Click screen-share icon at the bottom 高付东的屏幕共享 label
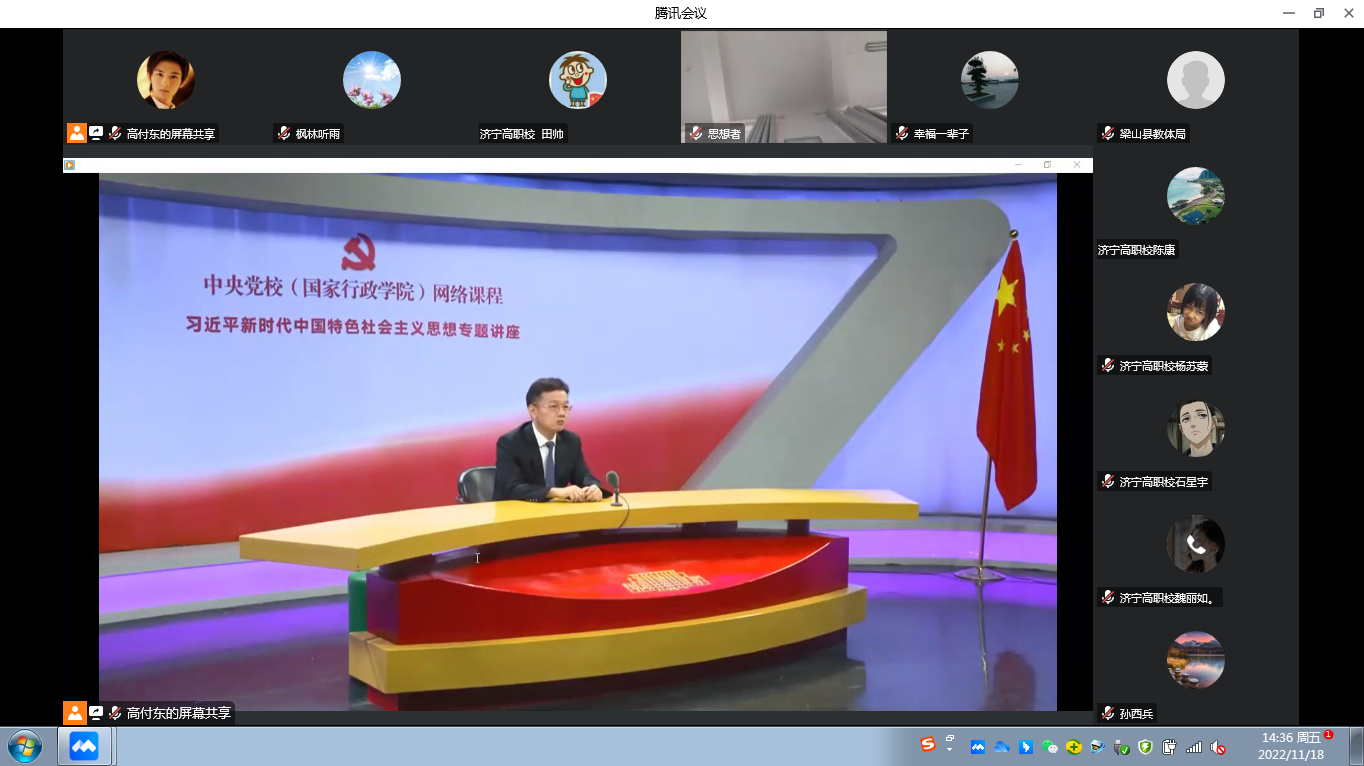Viewport: 1364px width, 766px height. coord(96,713)
